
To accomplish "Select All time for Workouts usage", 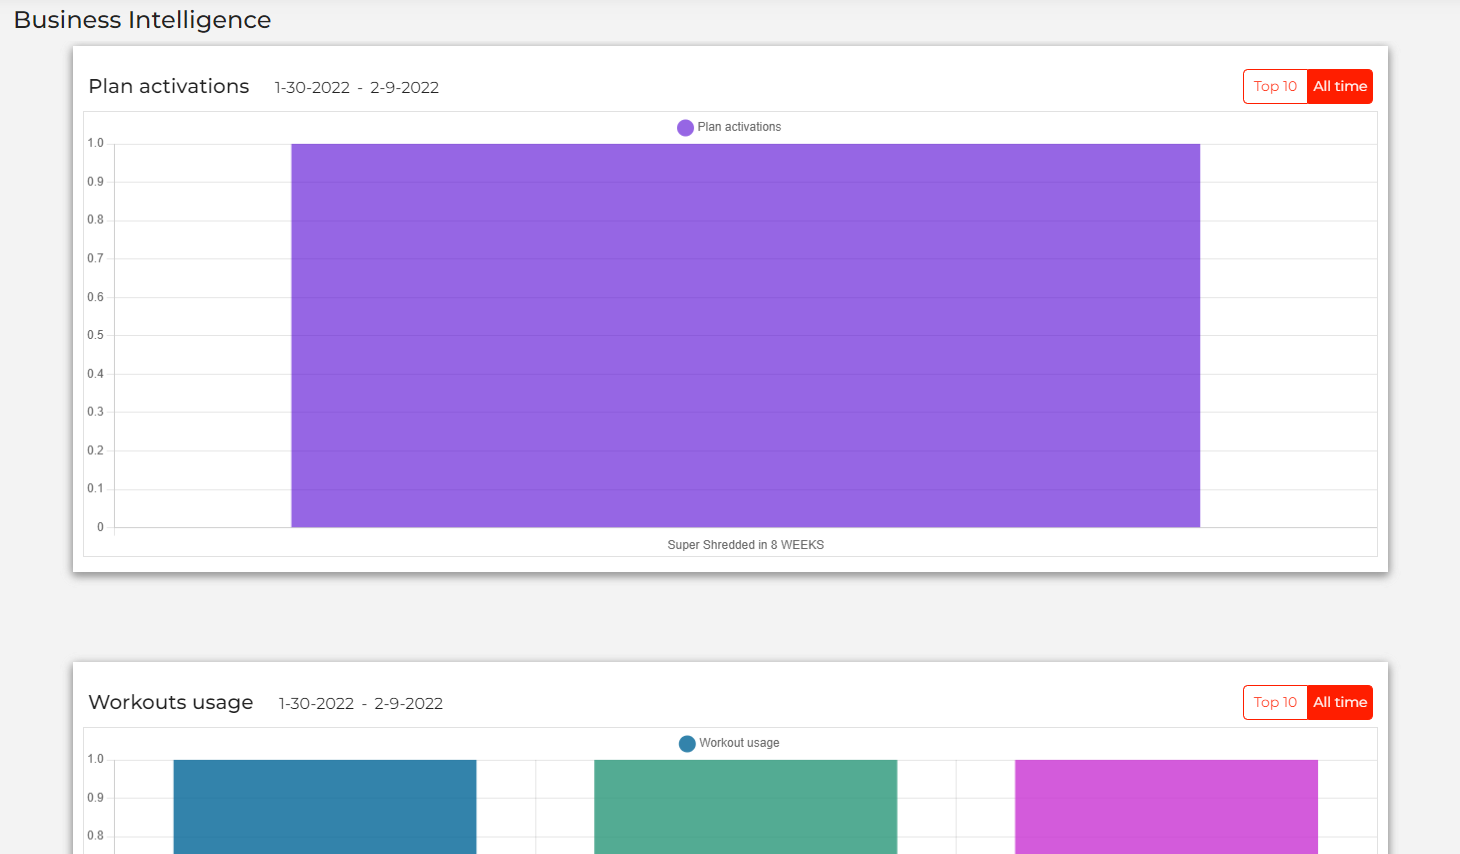I will pos(1340,703).
